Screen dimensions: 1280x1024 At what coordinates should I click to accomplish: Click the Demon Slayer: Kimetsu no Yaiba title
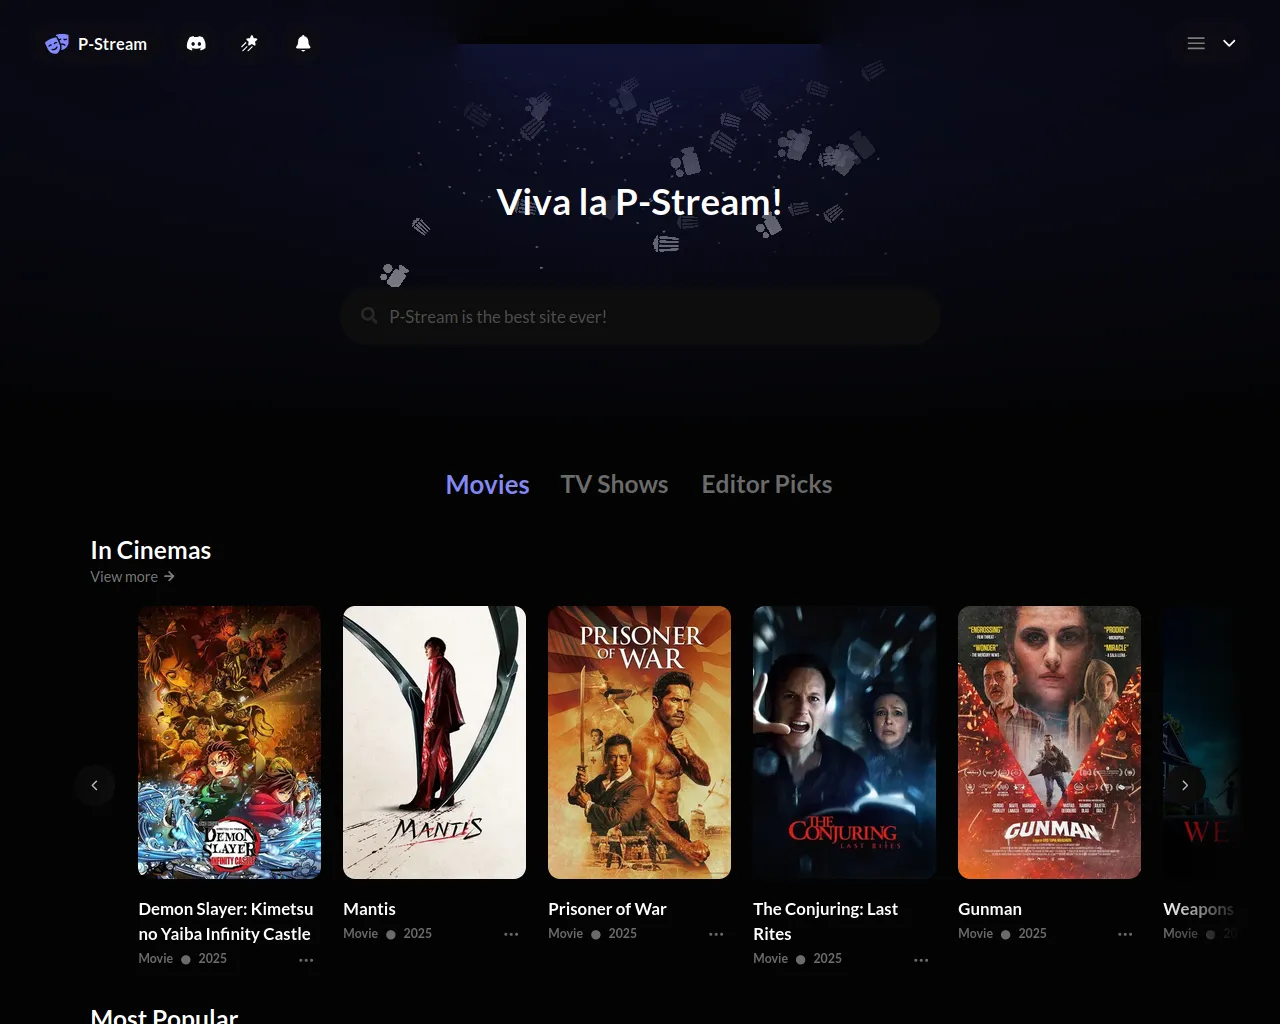click(226, 921)
